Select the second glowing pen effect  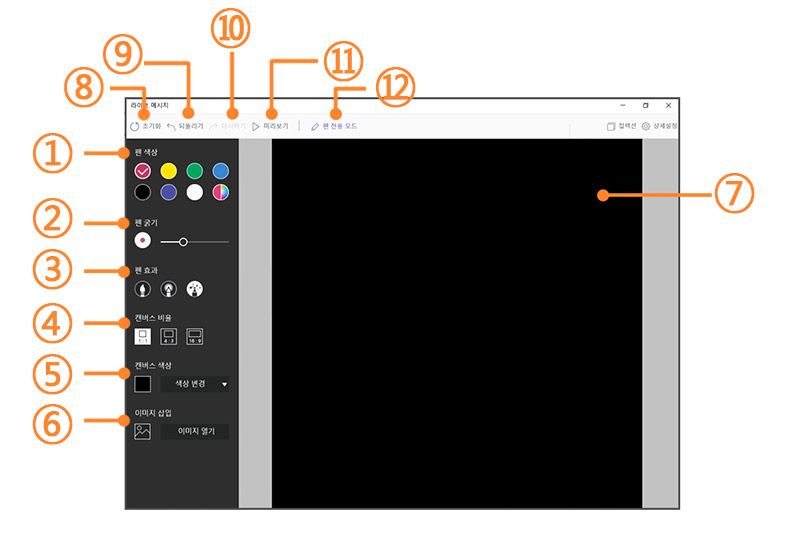click(169, 289)
